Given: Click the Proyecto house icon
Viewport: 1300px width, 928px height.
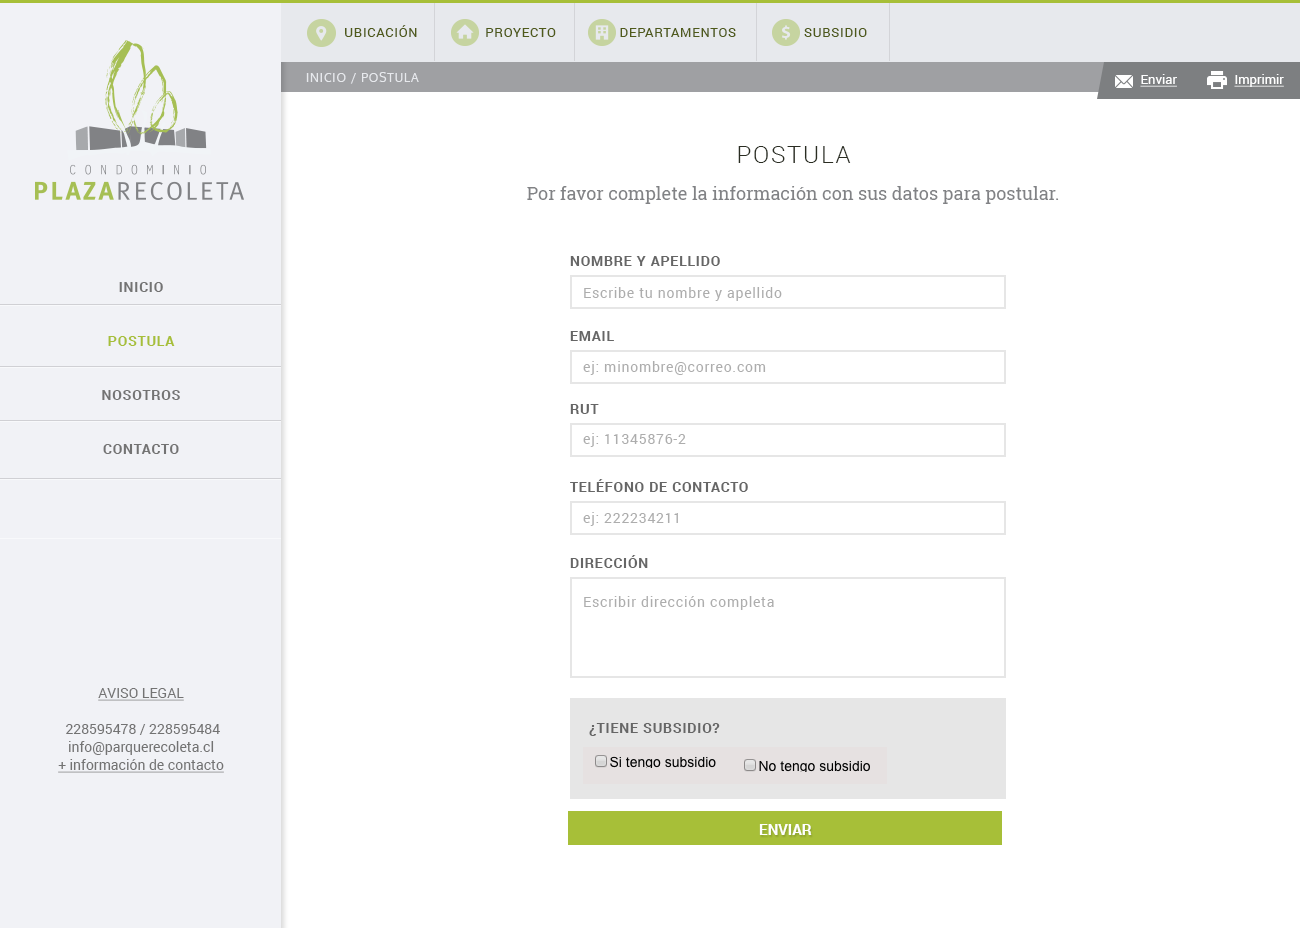Looking at the screenshot, I should click(465, 33).
